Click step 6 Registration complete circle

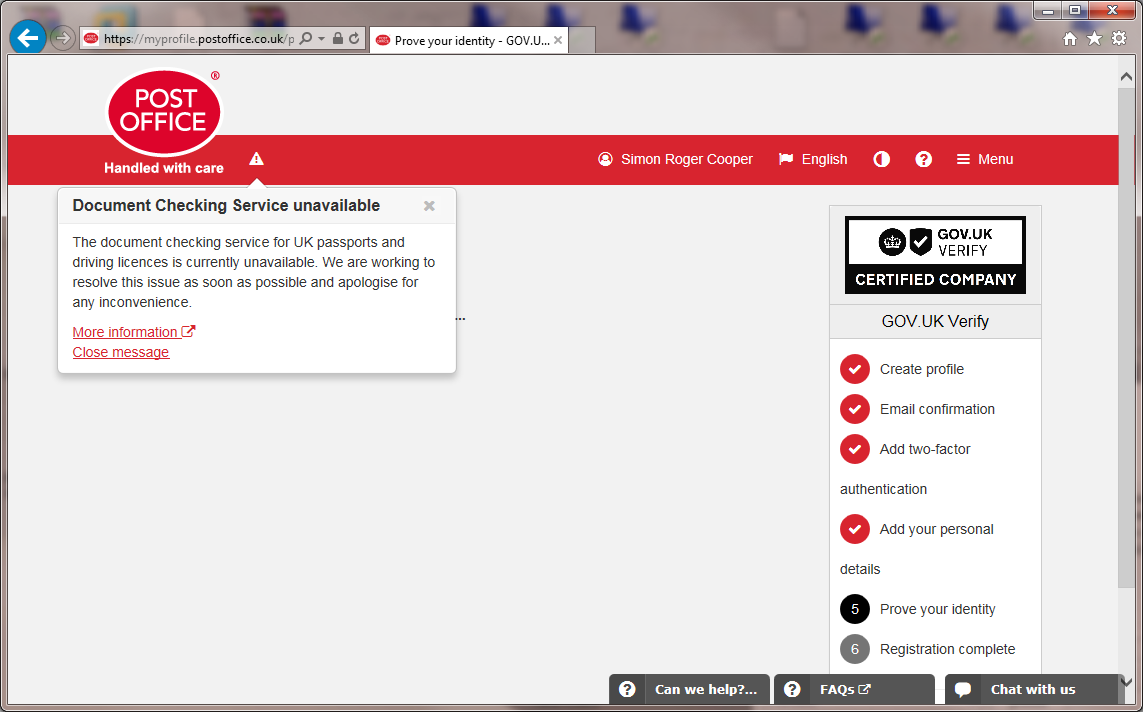tap(854, 649)
